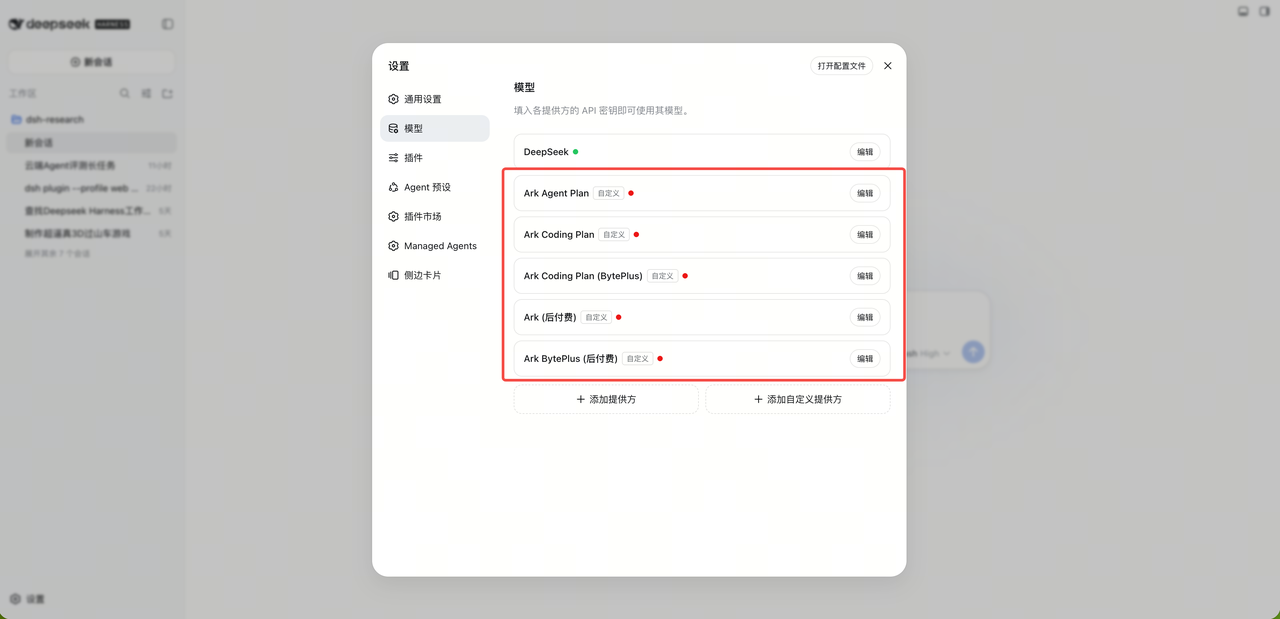Screen dimensions: 1280x619
Task: Select the highlighted 新会话 conversation entry
Action: point(91,143)
